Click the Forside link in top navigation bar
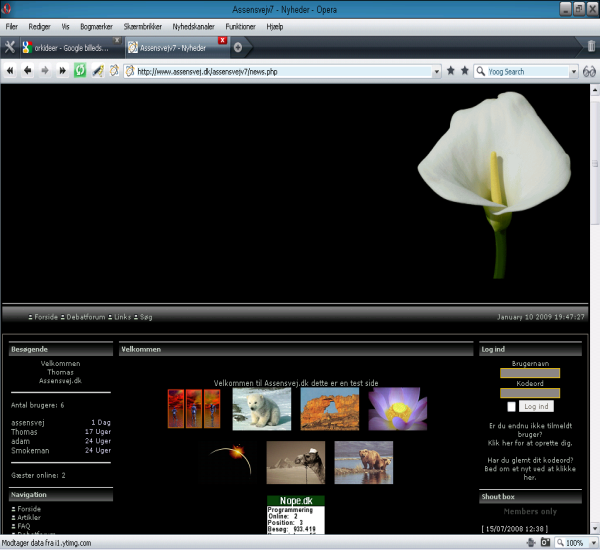600x550 pixels. click(46, 317)
